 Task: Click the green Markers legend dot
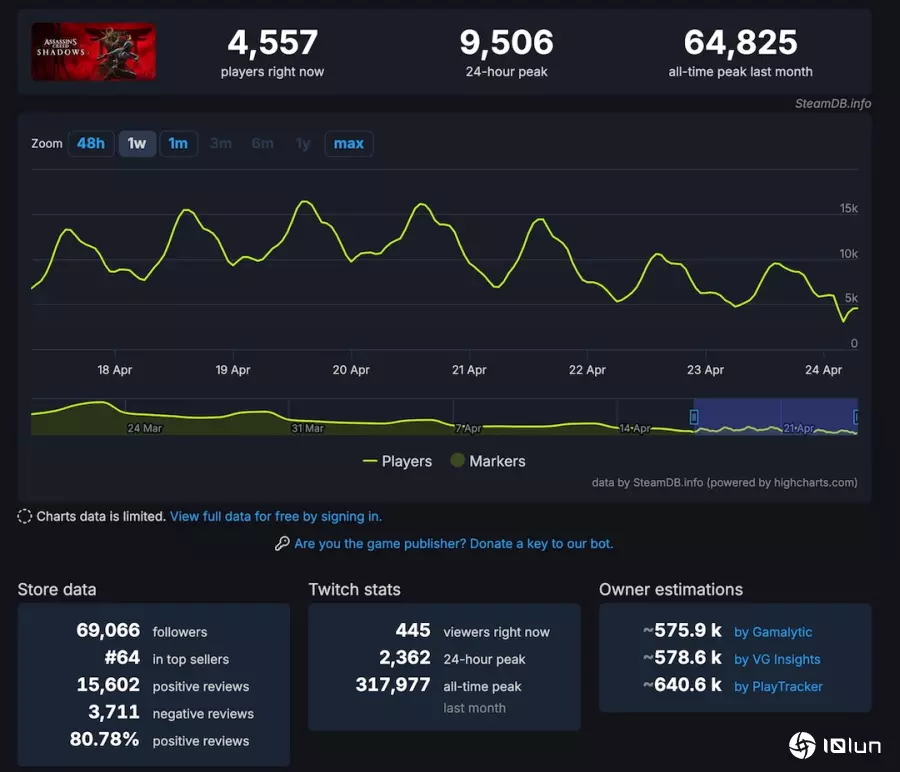[458, 461]
